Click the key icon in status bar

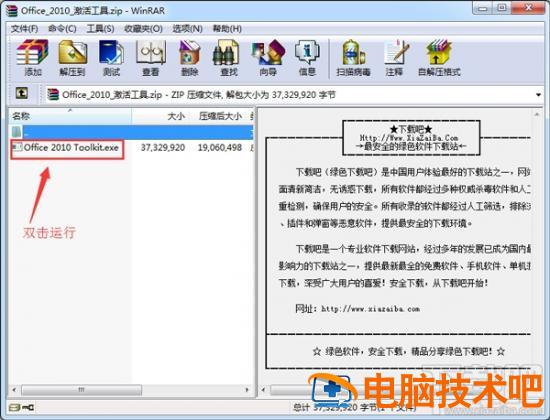coord(28,407)
